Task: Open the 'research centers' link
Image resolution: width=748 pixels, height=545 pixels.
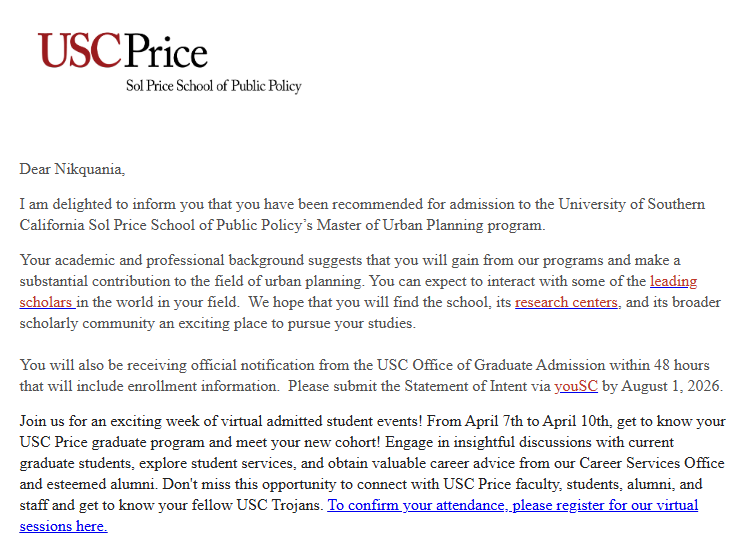Action: click(x=567, y=302)
